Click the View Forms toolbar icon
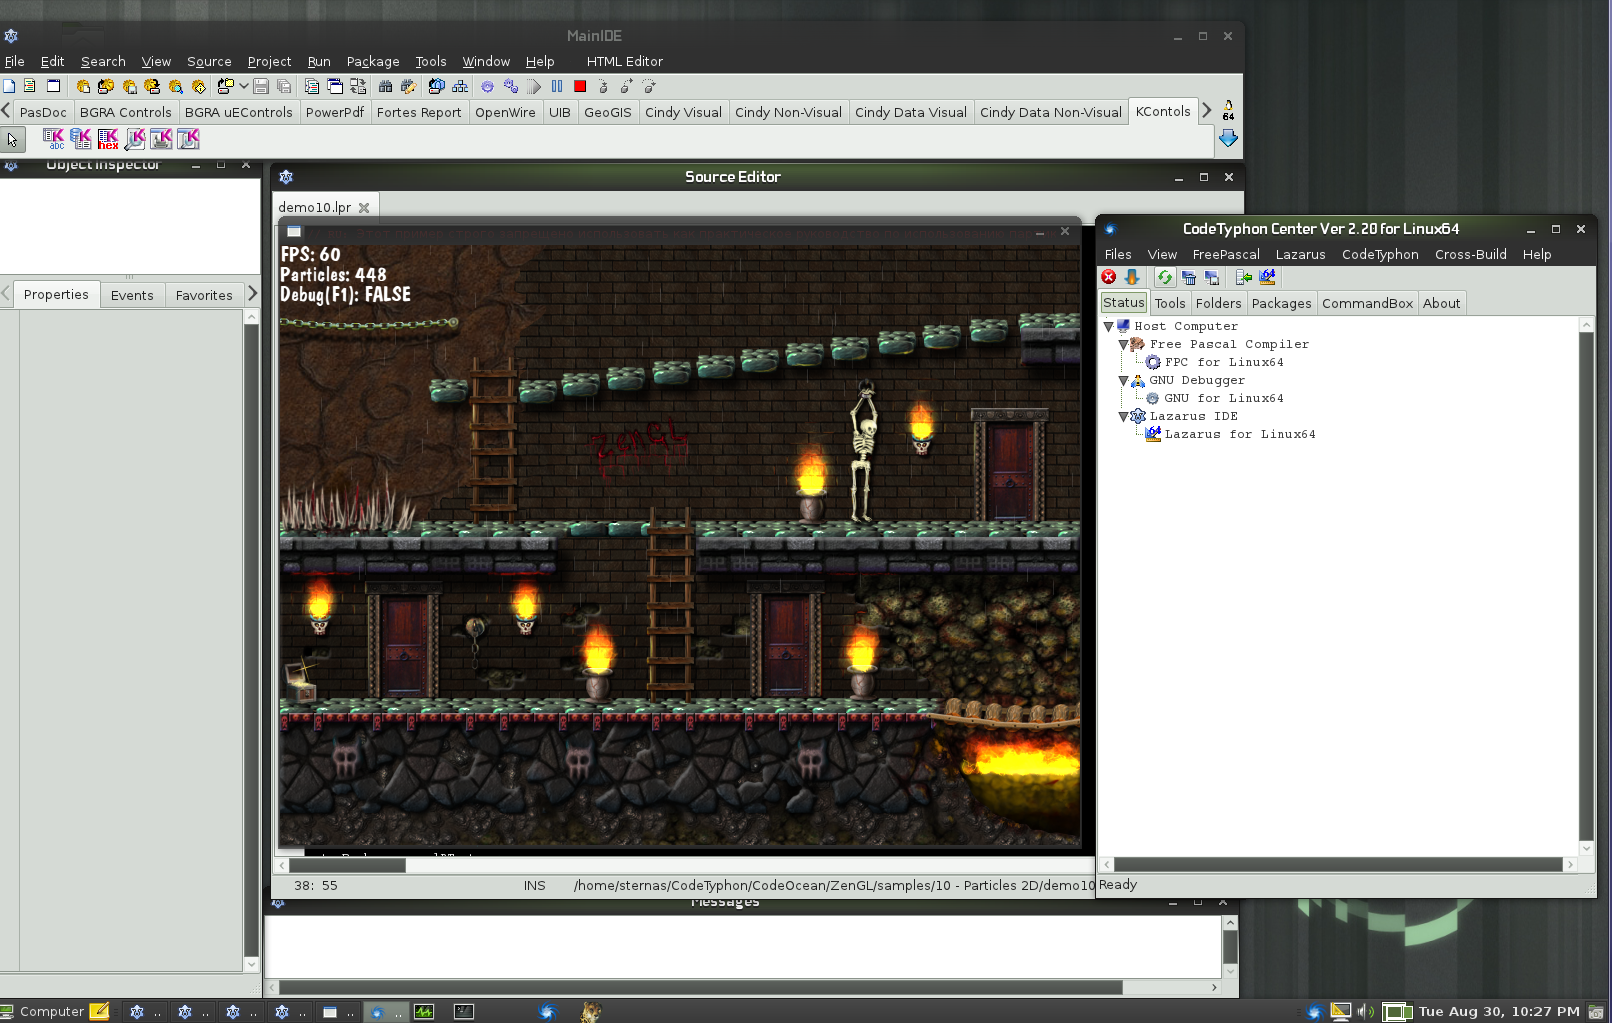 pos(335,86)
